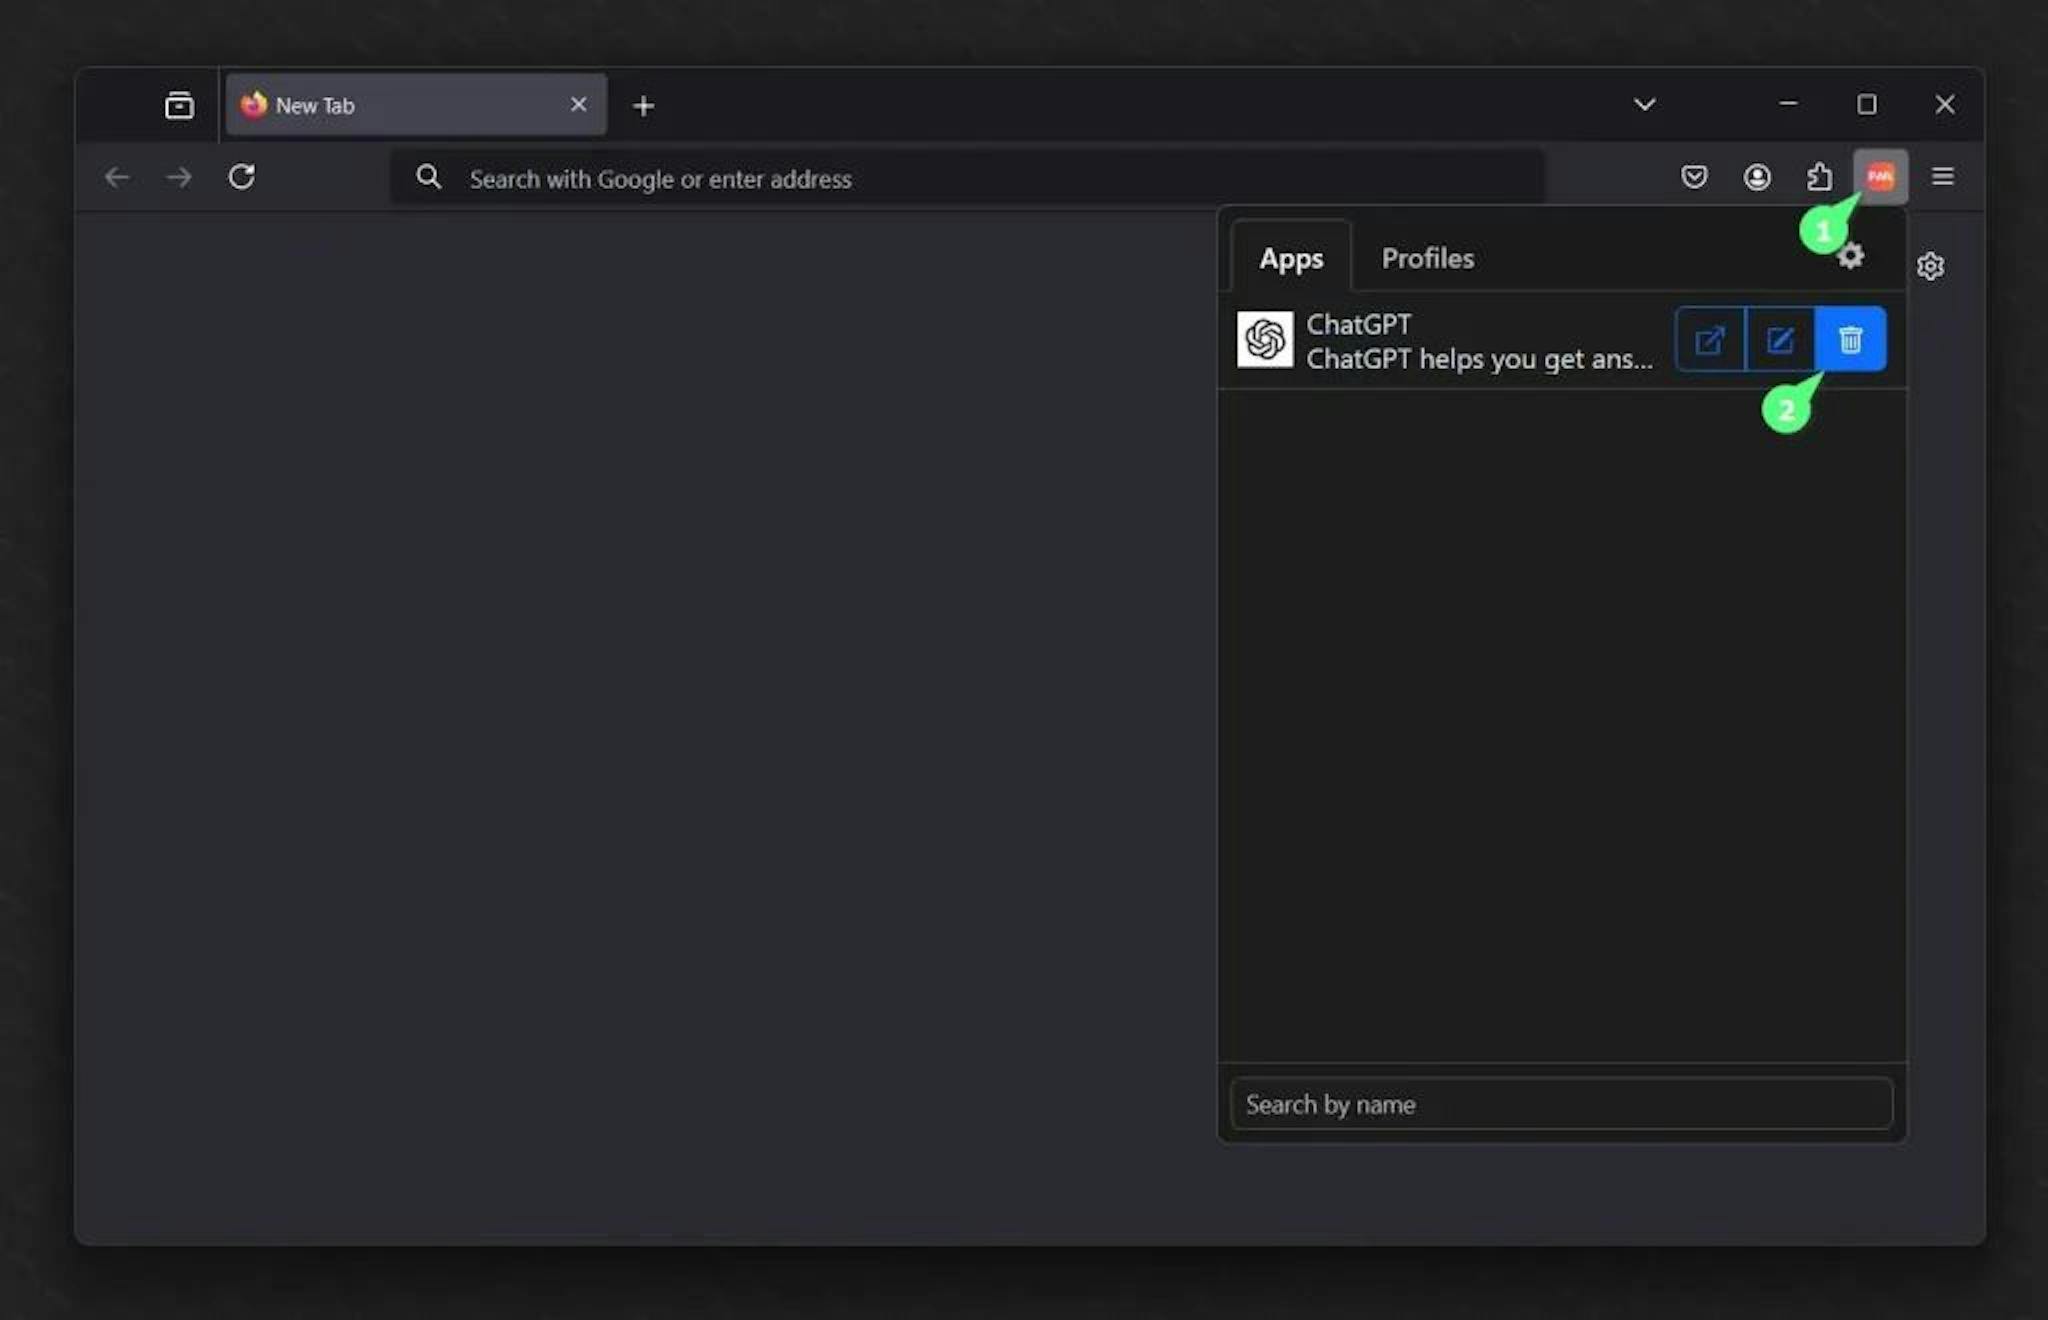Delete ChatGPT with the trash icon
Viewport: 2048px width, 1320px height.
pyautogui.click(x=1849, y=339)
